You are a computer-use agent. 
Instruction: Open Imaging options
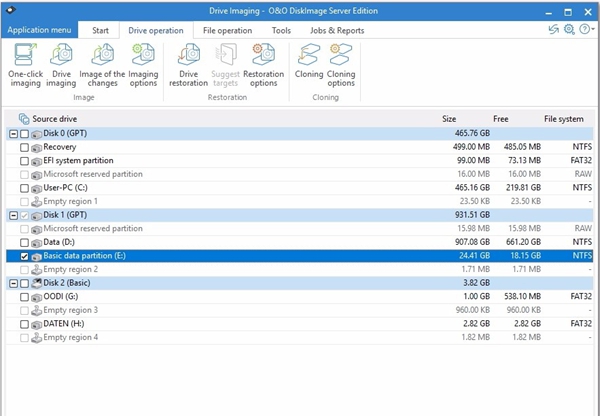click(x=143, y=65)
